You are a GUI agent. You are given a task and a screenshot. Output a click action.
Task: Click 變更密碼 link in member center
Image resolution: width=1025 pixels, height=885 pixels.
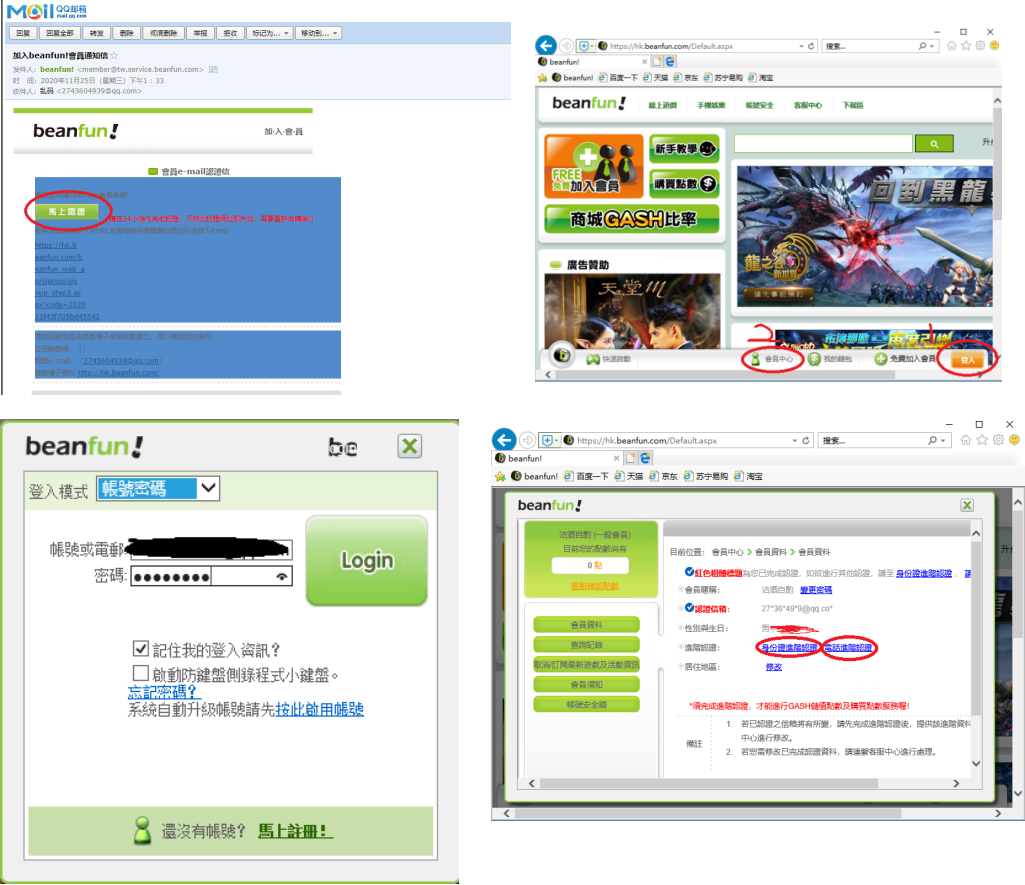tap(816, 590)
